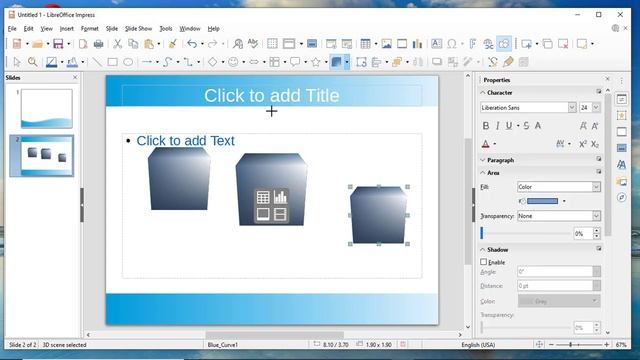
Task: Open the Slide Show menu
Action: click(x=138, y=29)
